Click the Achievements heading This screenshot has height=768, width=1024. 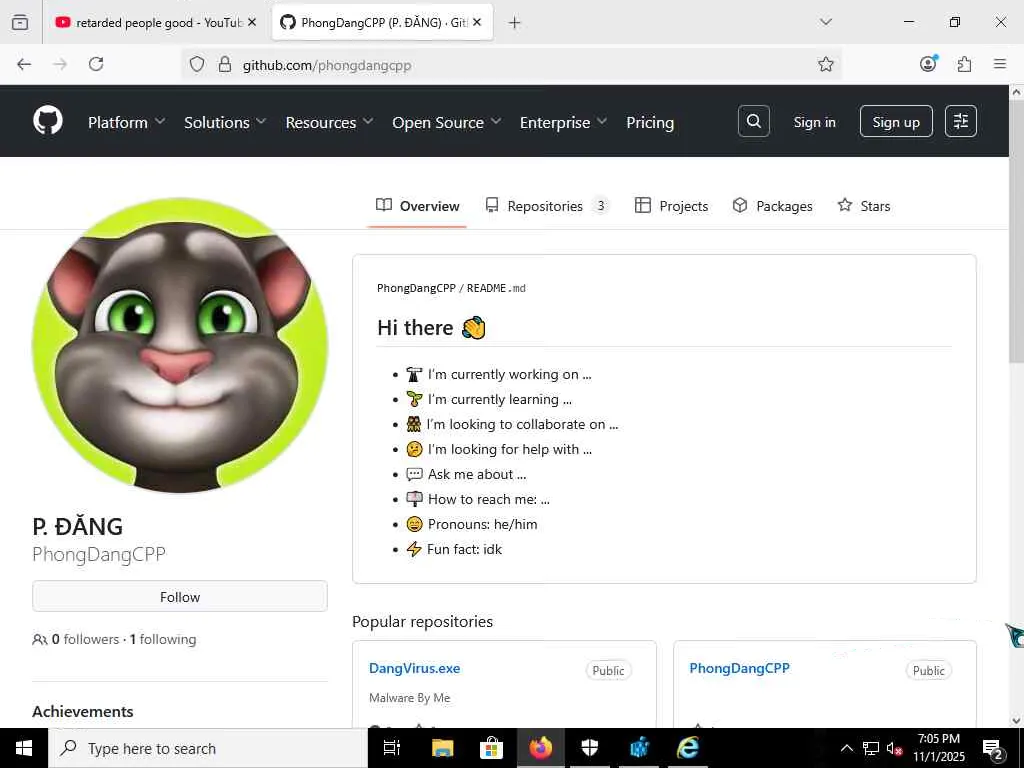click(83, 711)
